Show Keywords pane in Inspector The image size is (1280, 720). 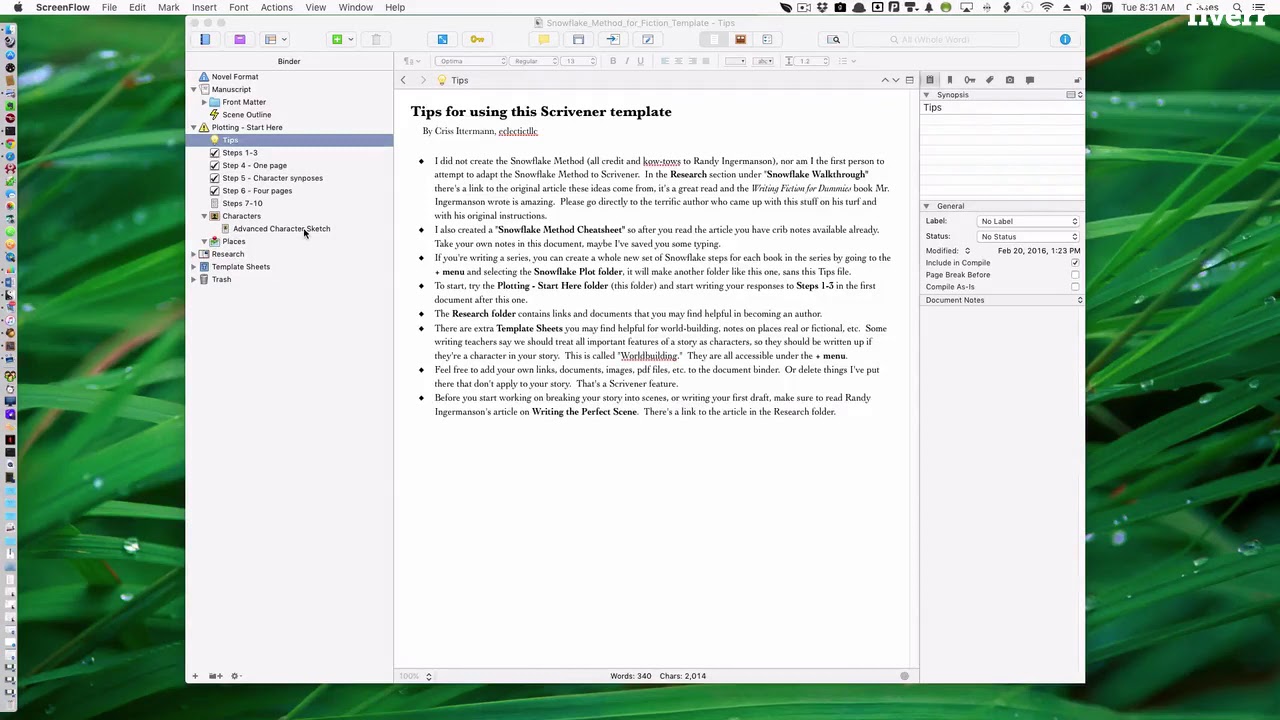tap(969, 80)
